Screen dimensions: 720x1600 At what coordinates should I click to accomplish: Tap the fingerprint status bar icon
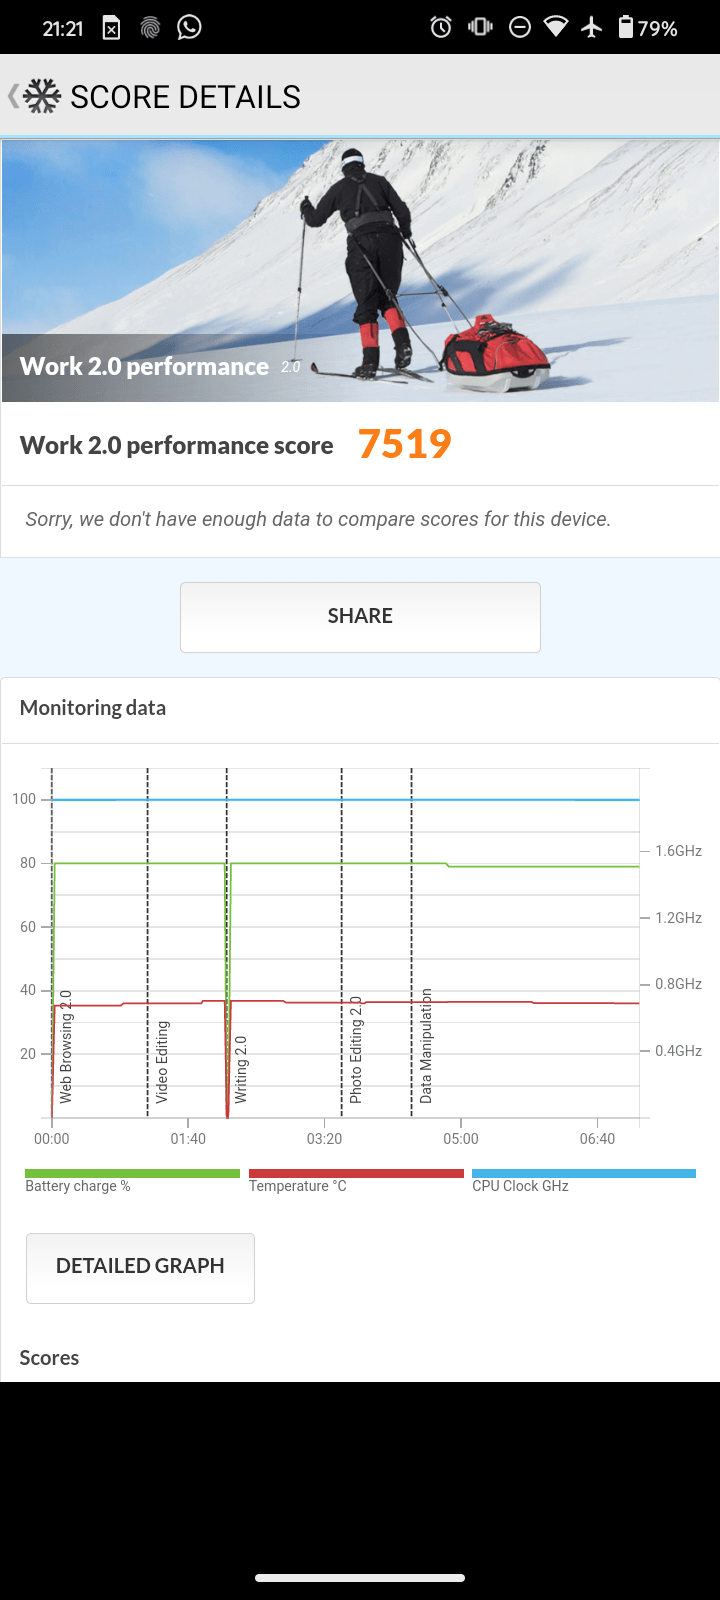(x=150, y=28)
